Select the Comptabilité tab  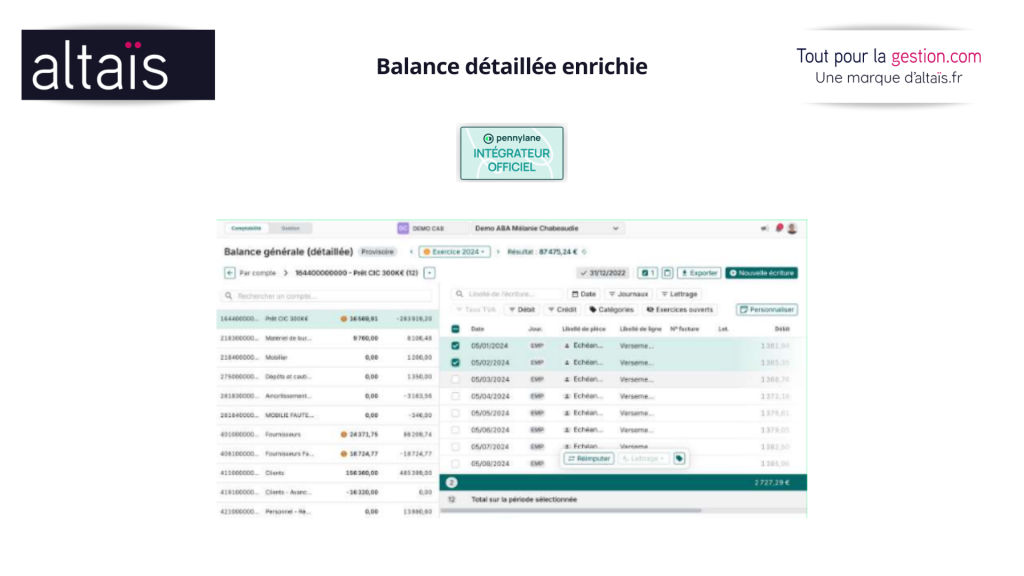246,228
